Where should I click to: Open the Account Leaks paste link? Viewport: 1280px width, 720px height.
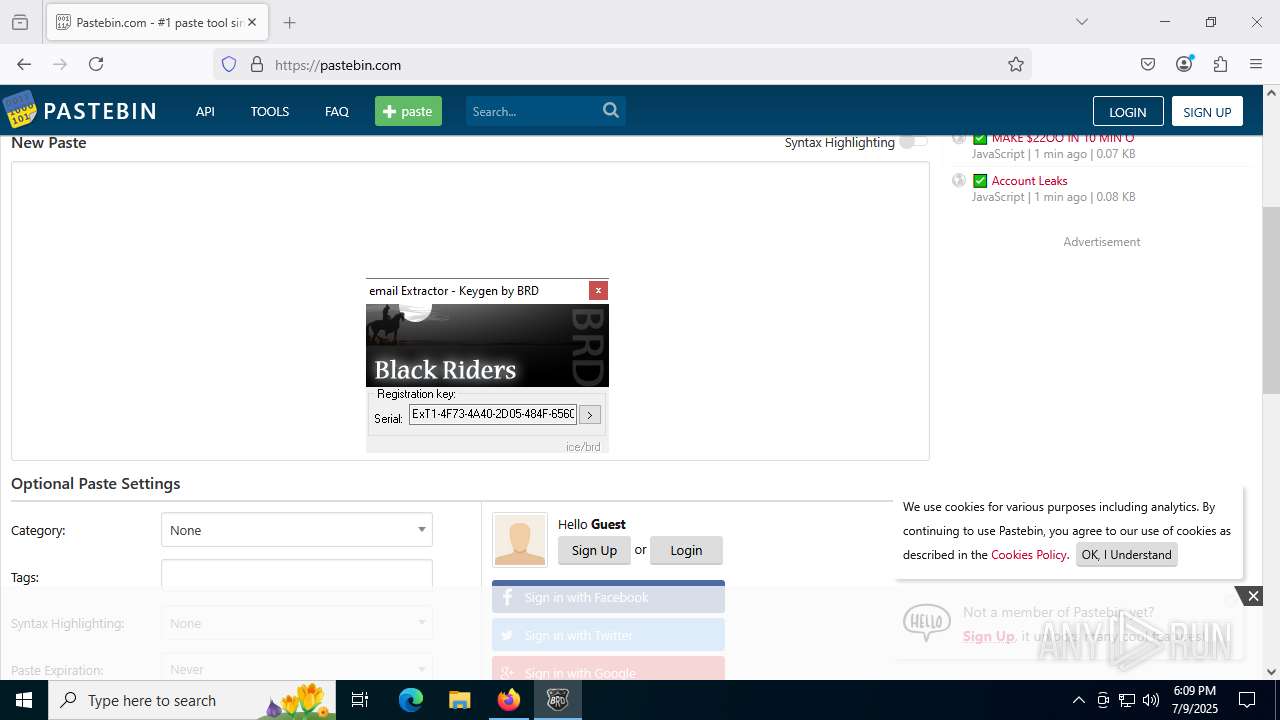pos(1029,181)
